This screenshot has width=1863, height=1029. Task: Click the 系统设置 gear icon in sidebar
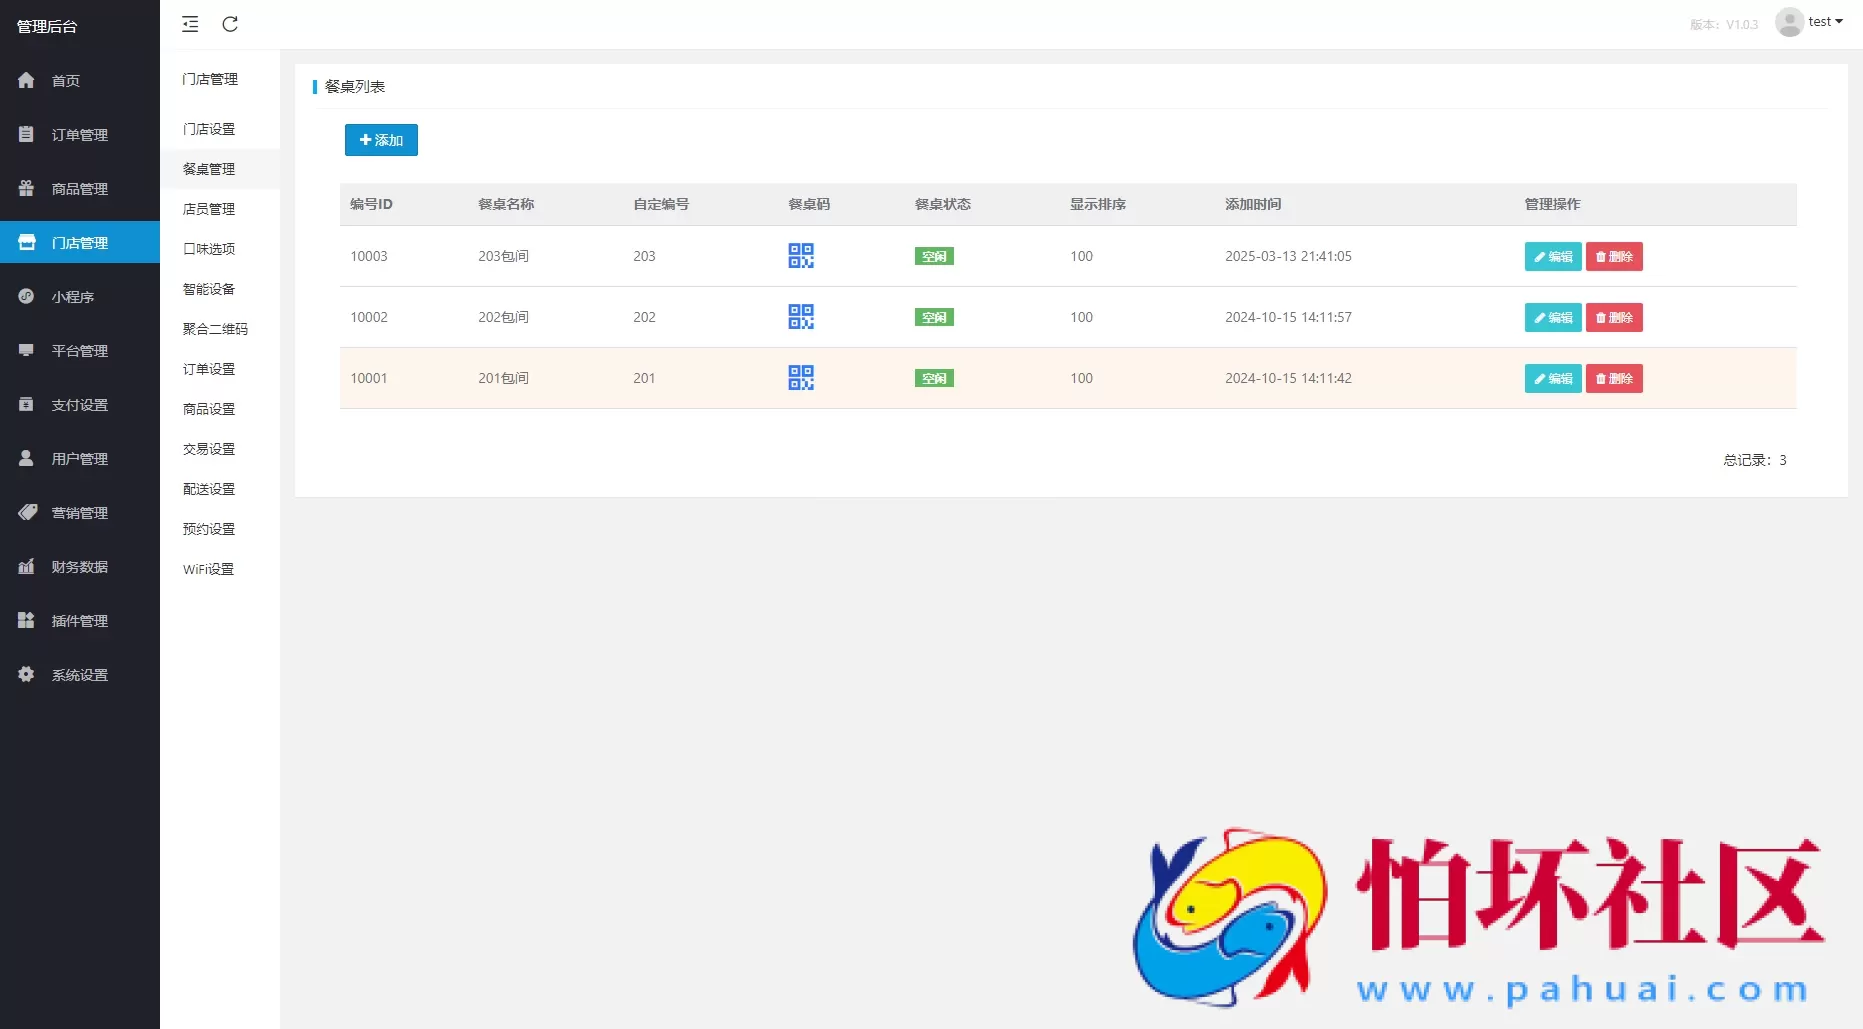tap(27, 674)
